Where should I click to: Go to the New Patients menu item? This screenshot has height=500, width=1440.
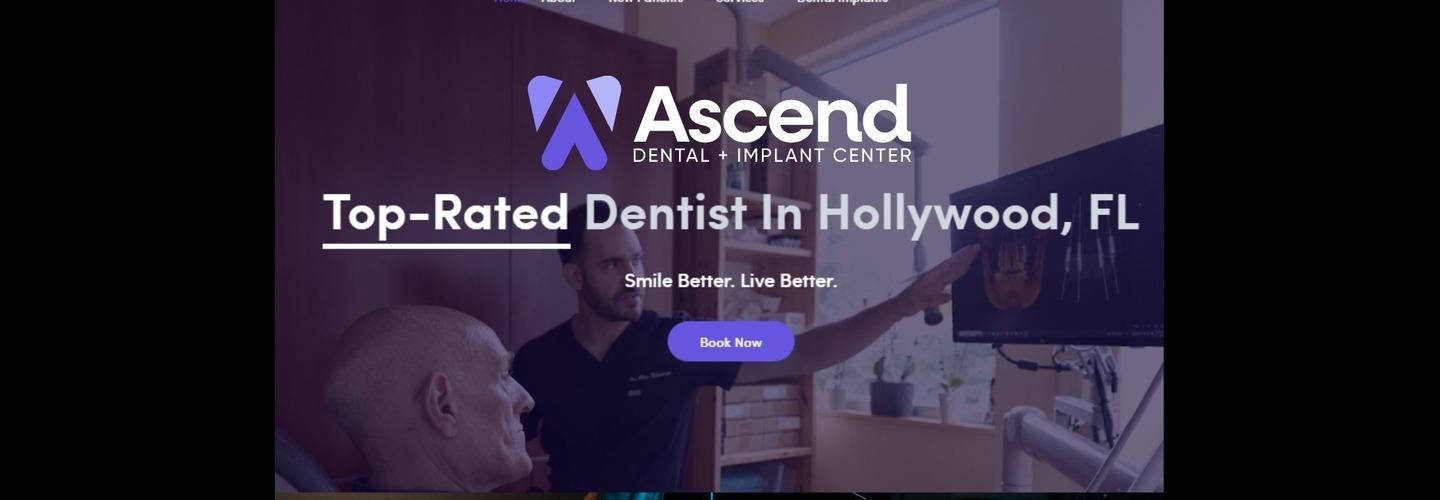point(646,2)
